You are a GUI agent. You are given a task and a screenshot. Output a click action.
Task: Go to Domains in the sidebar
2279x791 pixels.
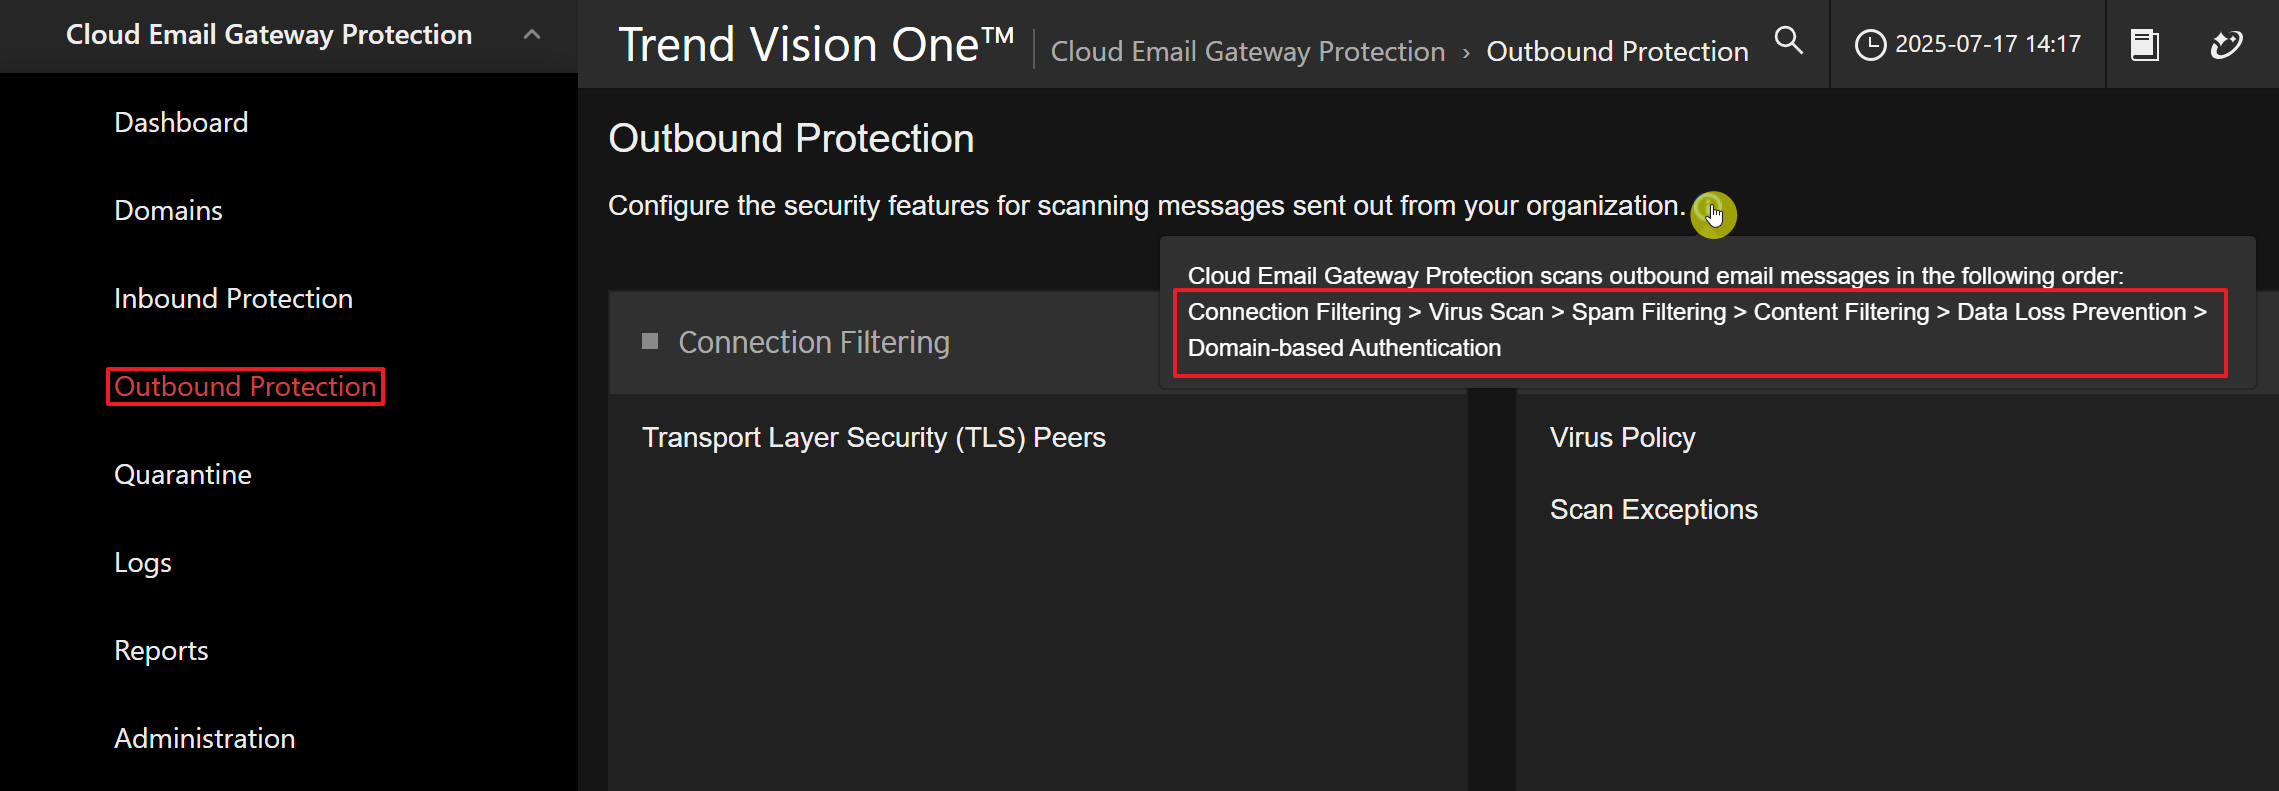click(168, 211)
